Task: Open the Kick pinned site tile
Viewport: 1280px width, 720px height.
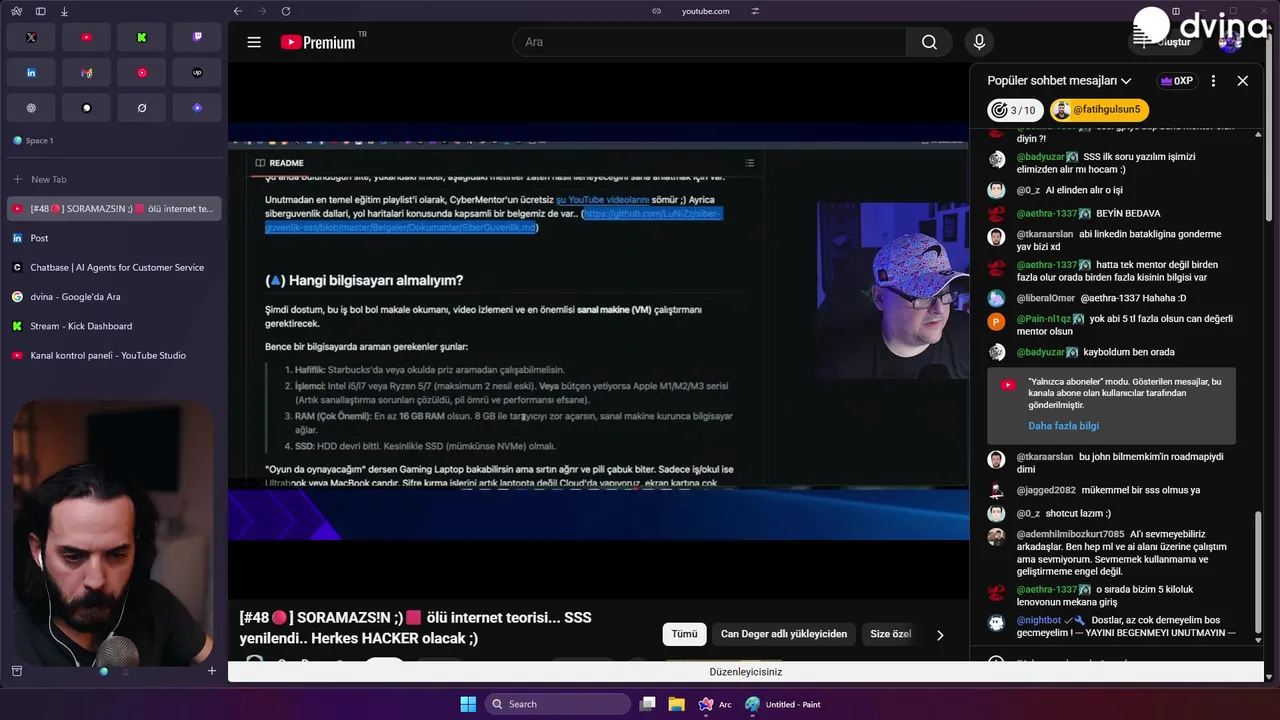Action: pyautogui.click(x=142, y=37)
